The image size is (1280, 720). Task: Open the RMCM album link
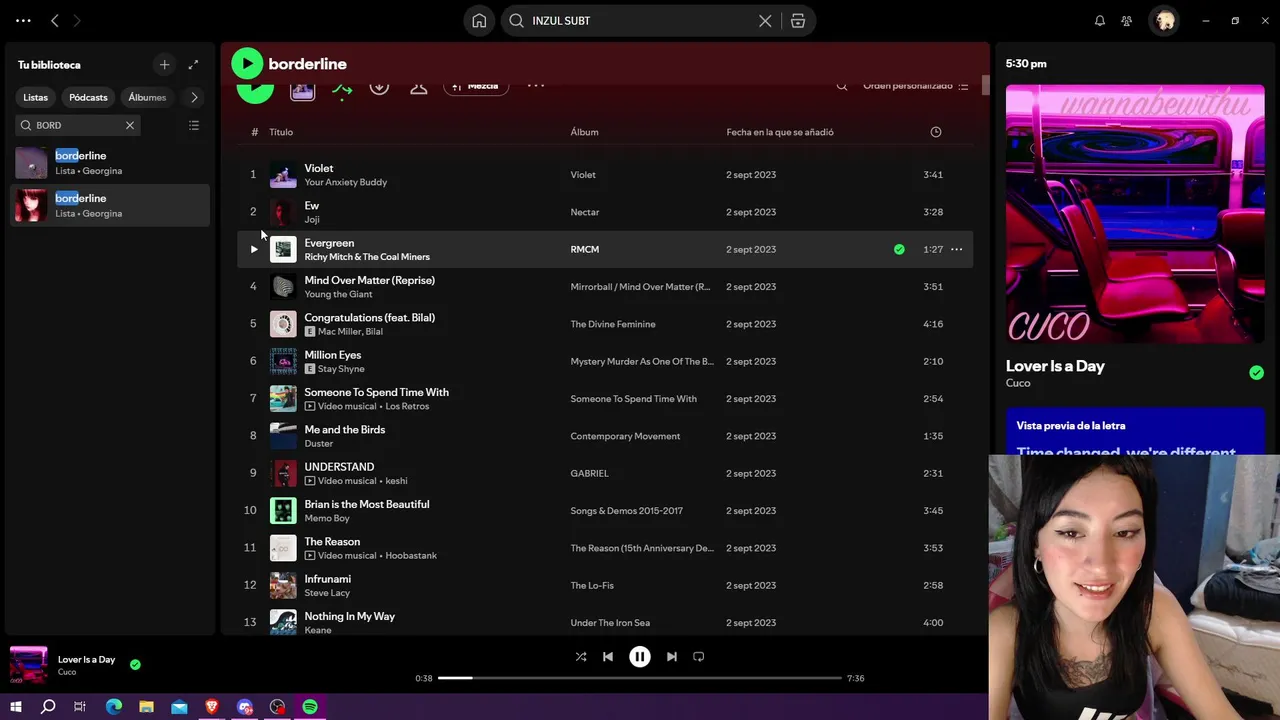point(585,249)
